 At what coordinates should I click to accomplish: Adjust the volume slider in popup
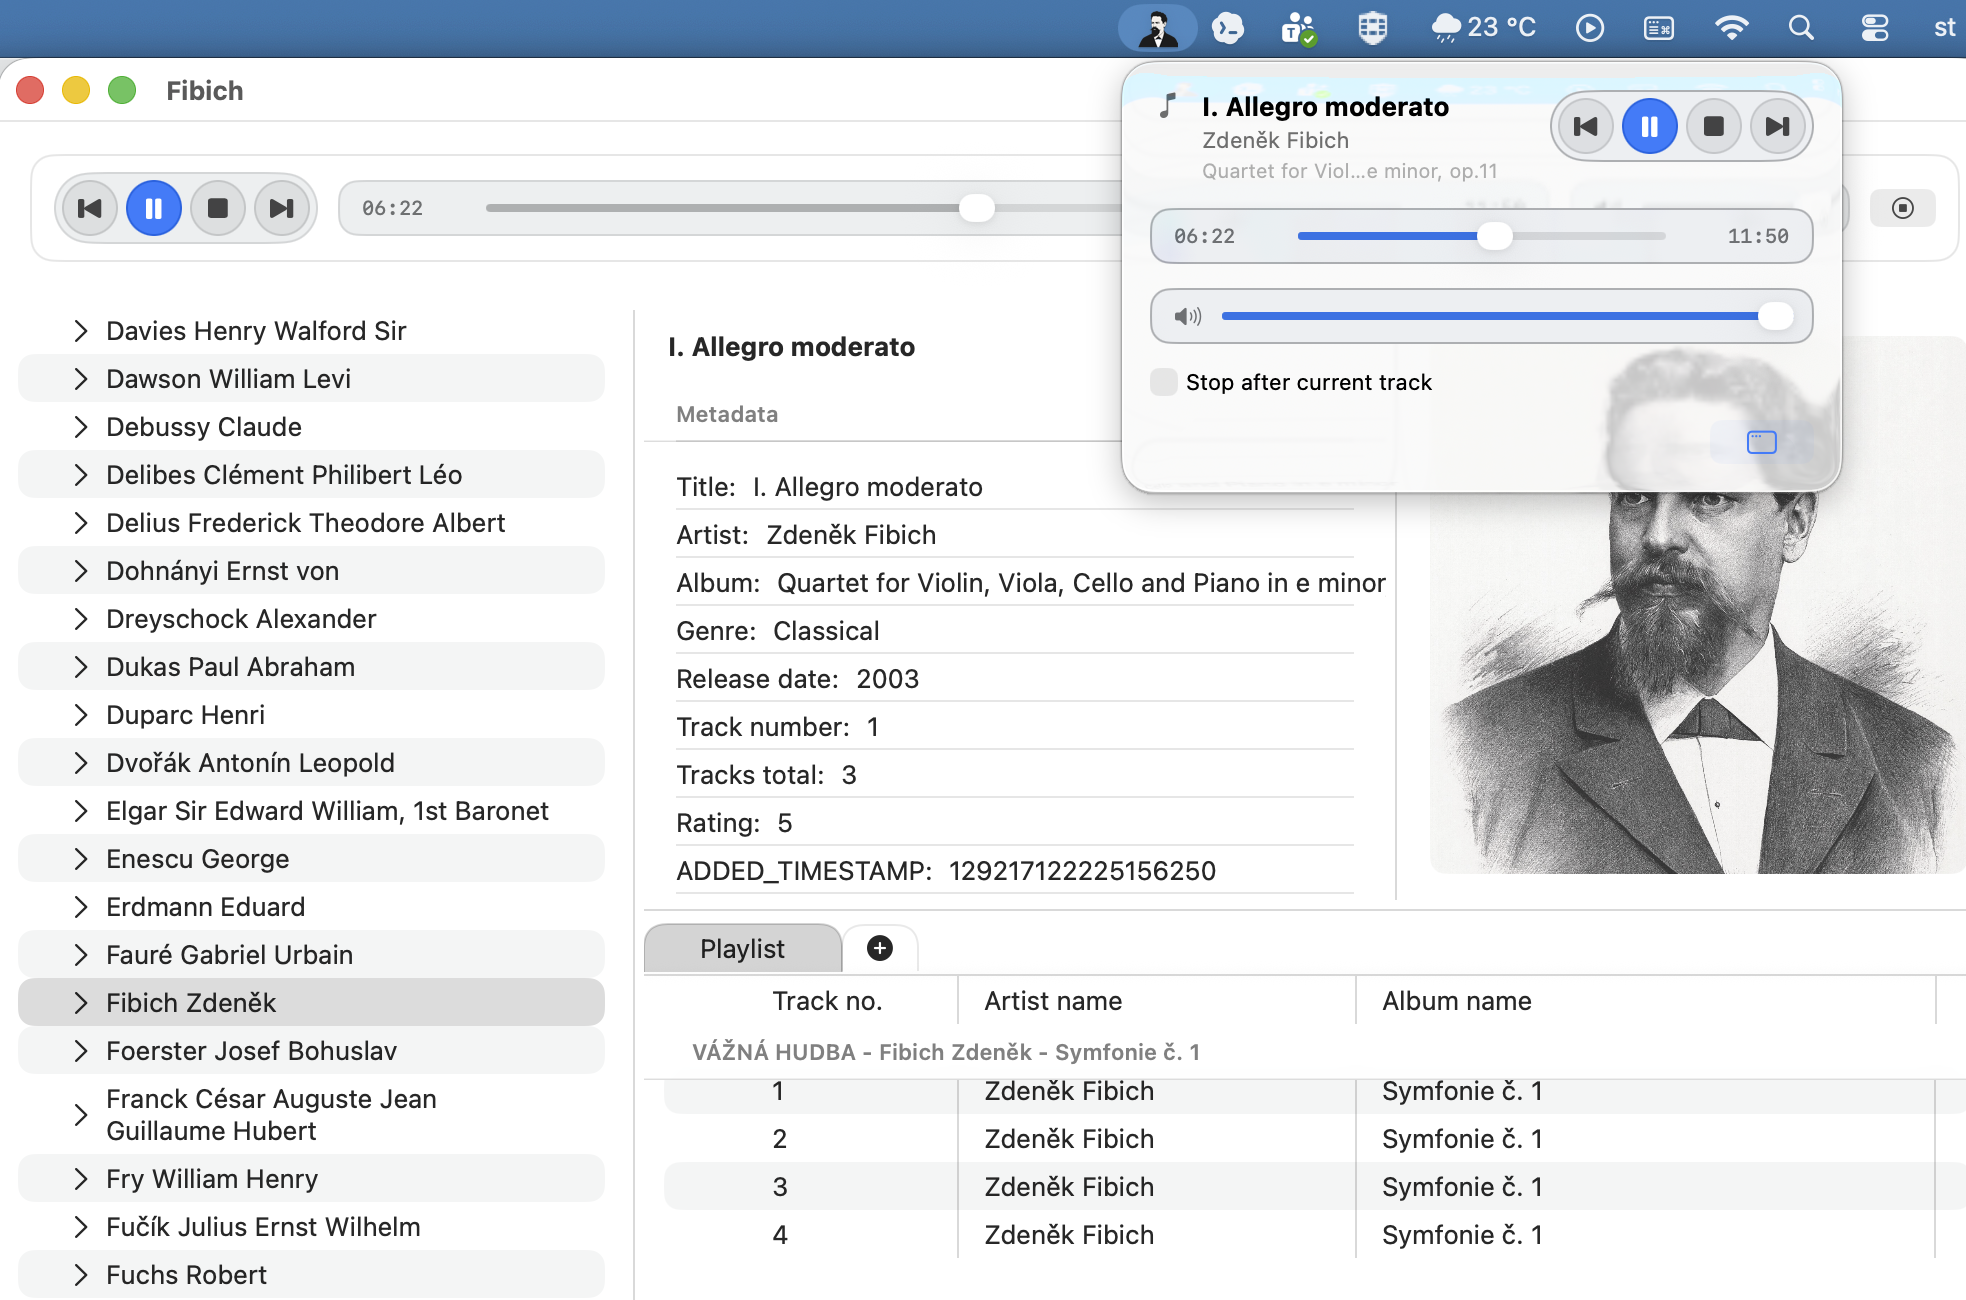[x=1507, y=316]
